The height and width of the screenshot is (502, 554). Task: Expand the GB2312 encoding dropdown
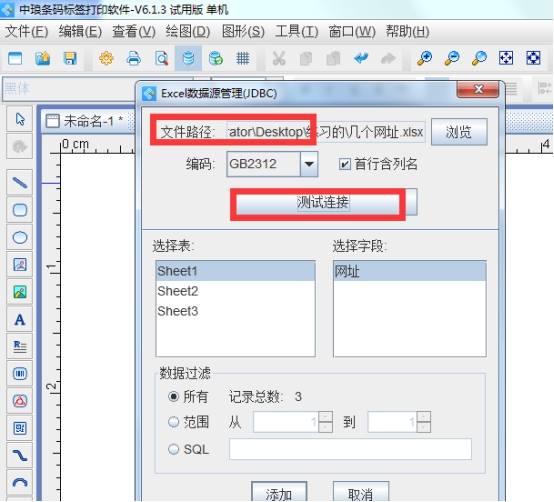point(309,164)
